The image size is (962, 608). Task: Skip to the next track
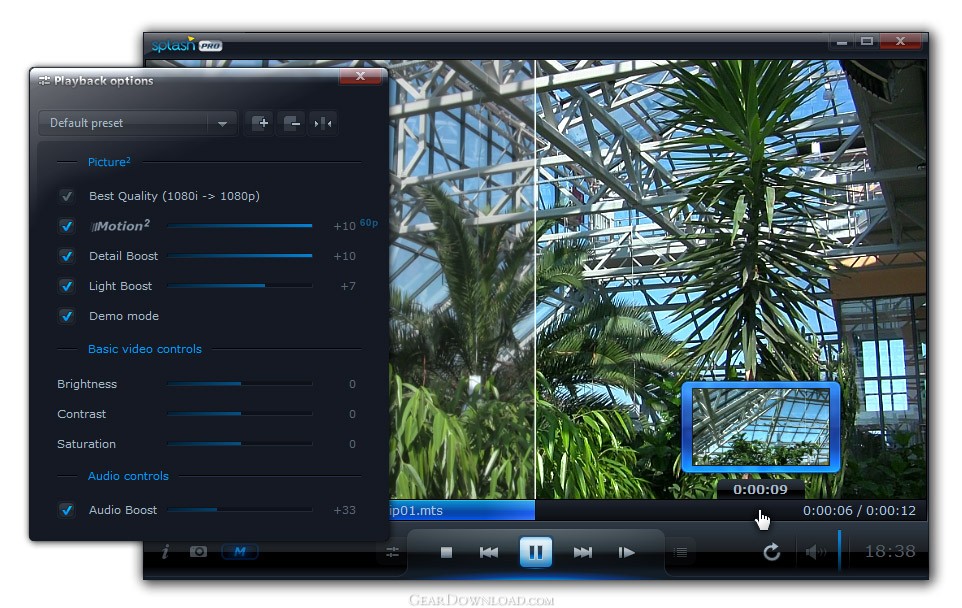tap(582, 553)
